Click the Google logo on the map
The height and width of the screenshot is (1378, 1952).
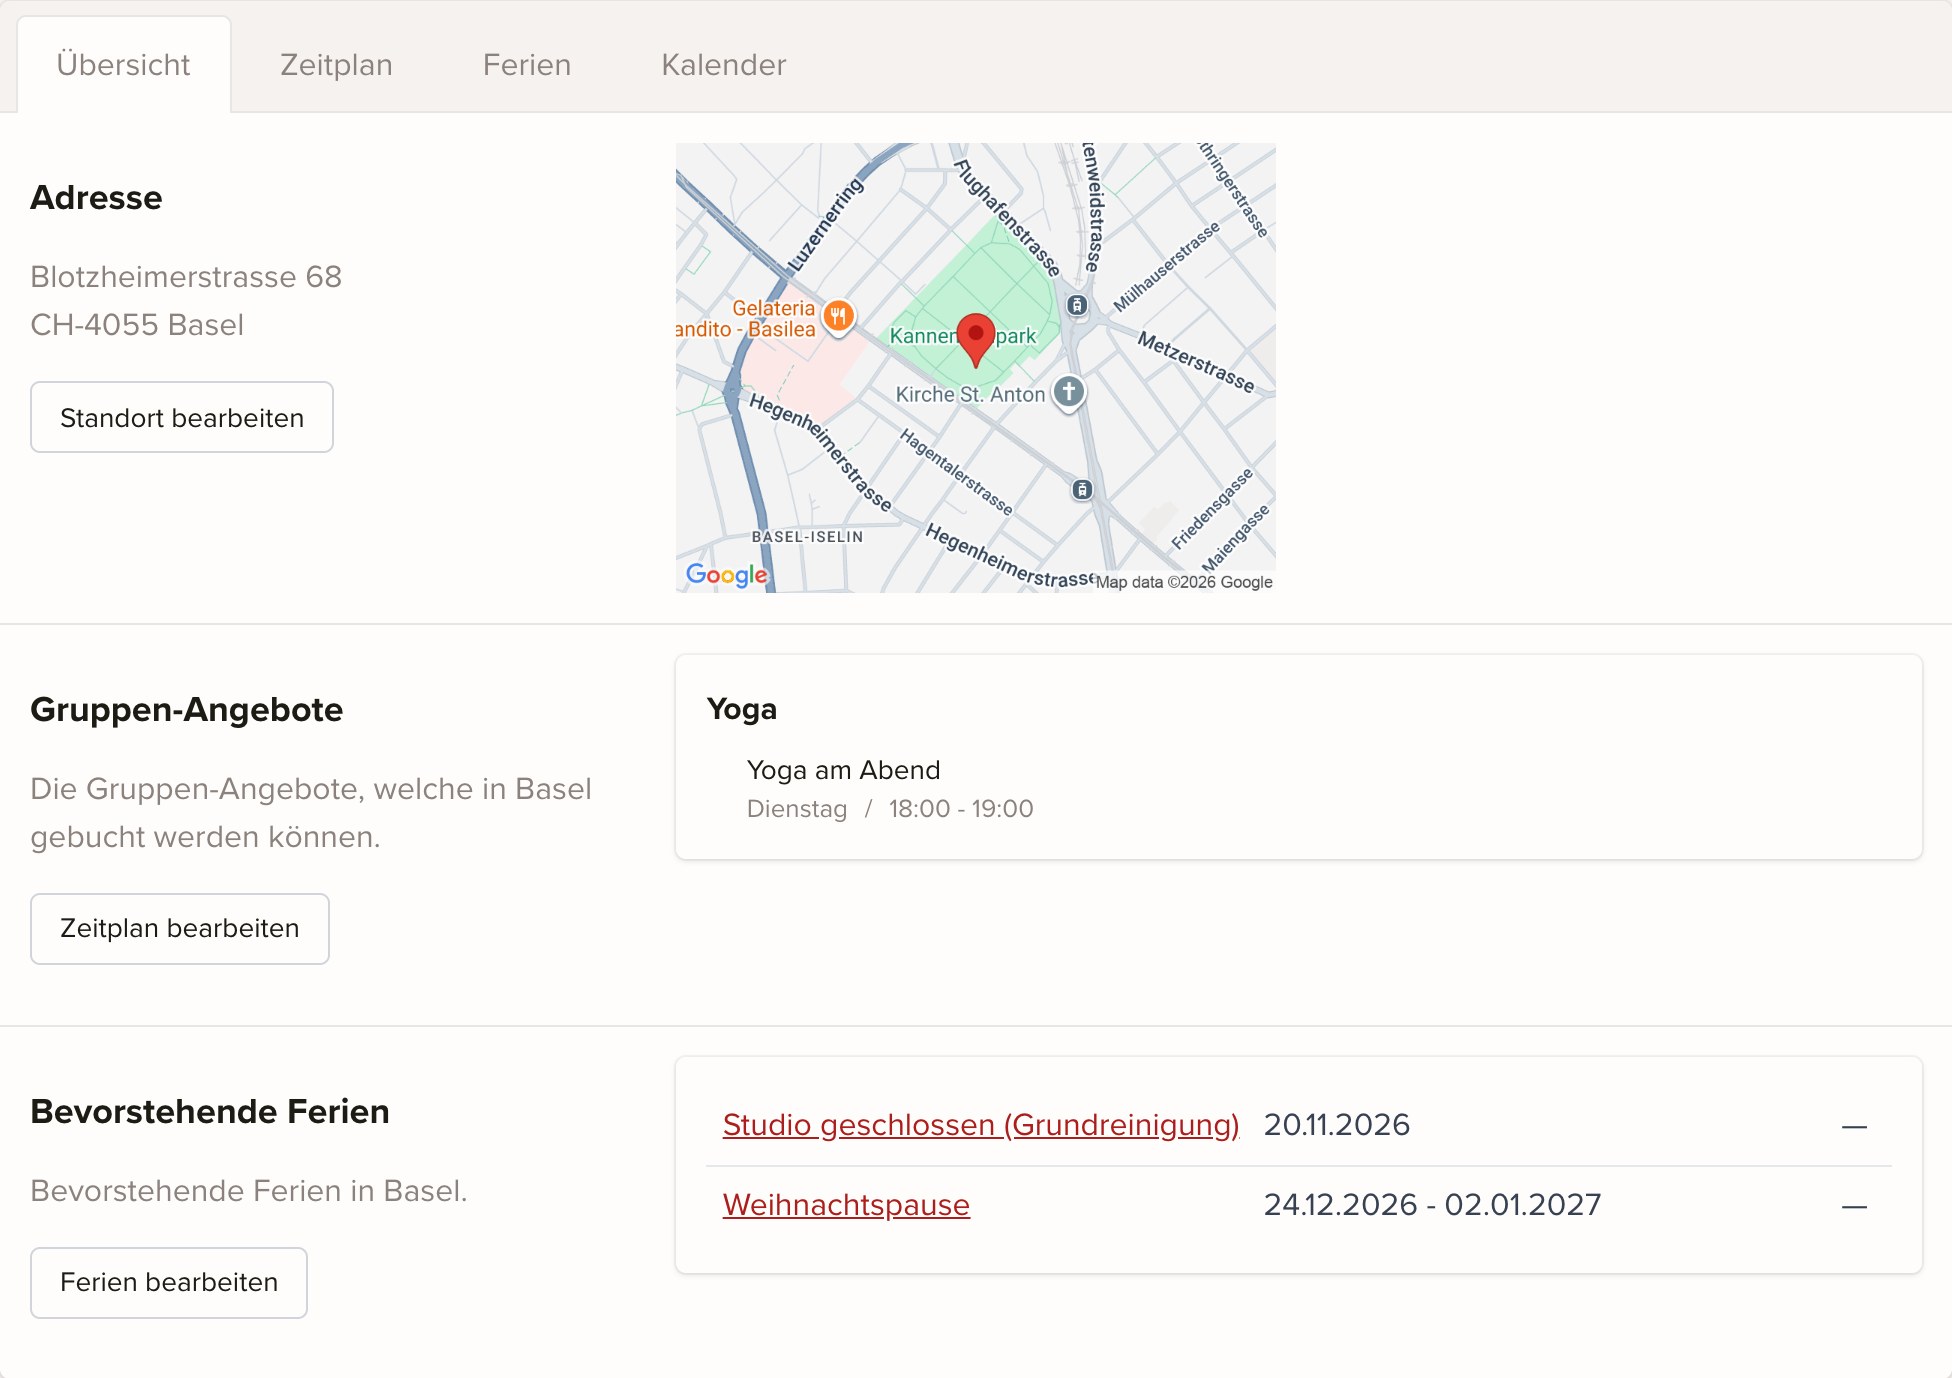pyautogui.click(x=727, y=575)
